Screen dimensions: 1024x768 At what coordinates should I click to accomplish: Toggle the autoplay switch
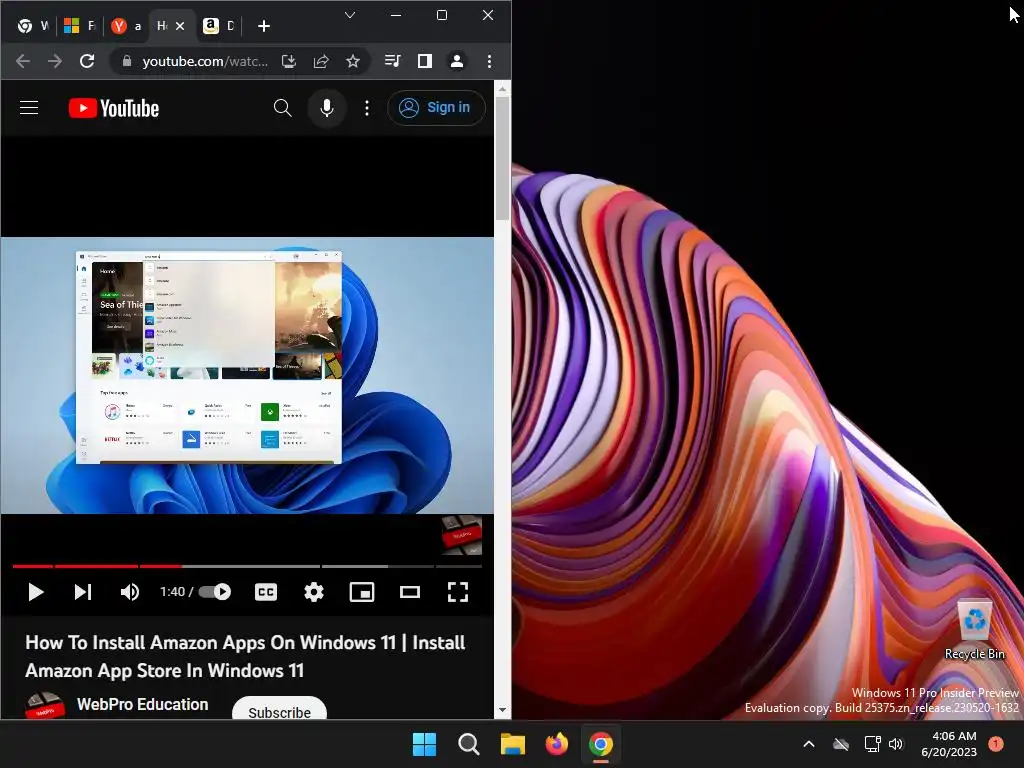pyautogui.click(x=215, y=592)
